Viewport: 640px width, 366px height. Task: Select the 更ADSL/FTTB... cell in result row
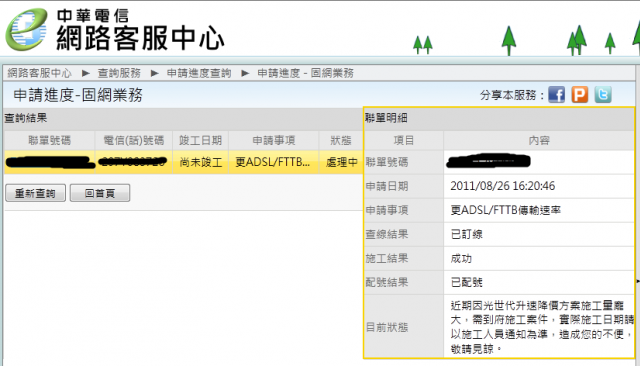coord(273,162)
